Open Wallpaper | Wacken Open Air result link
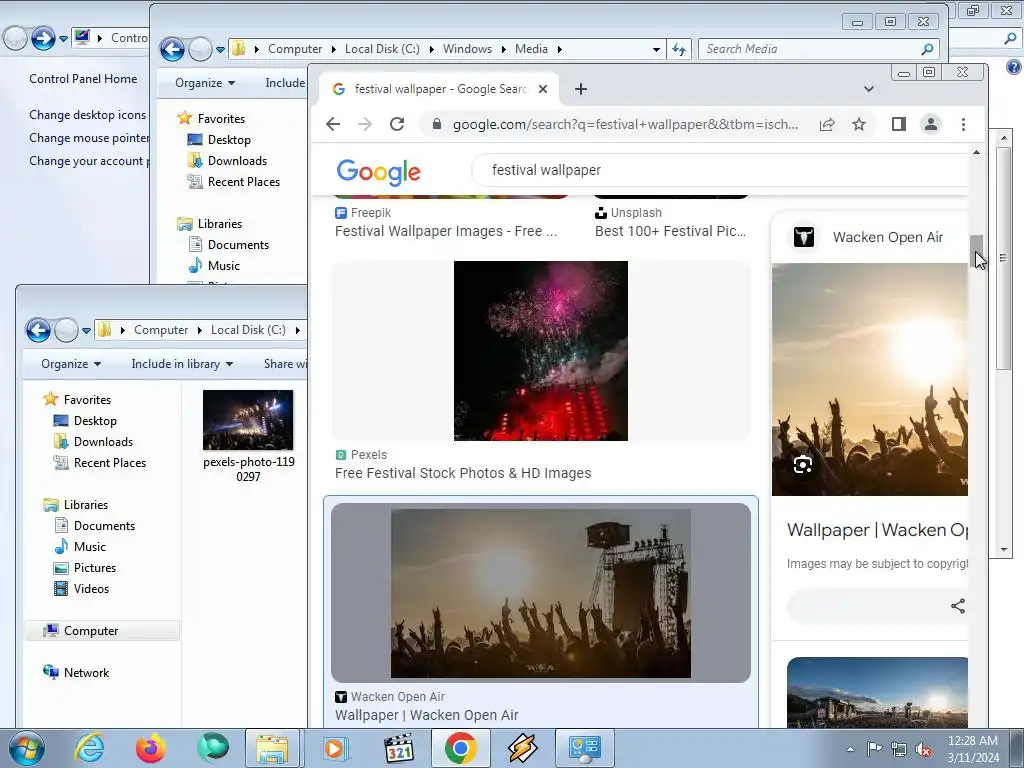 coord(426,715)
